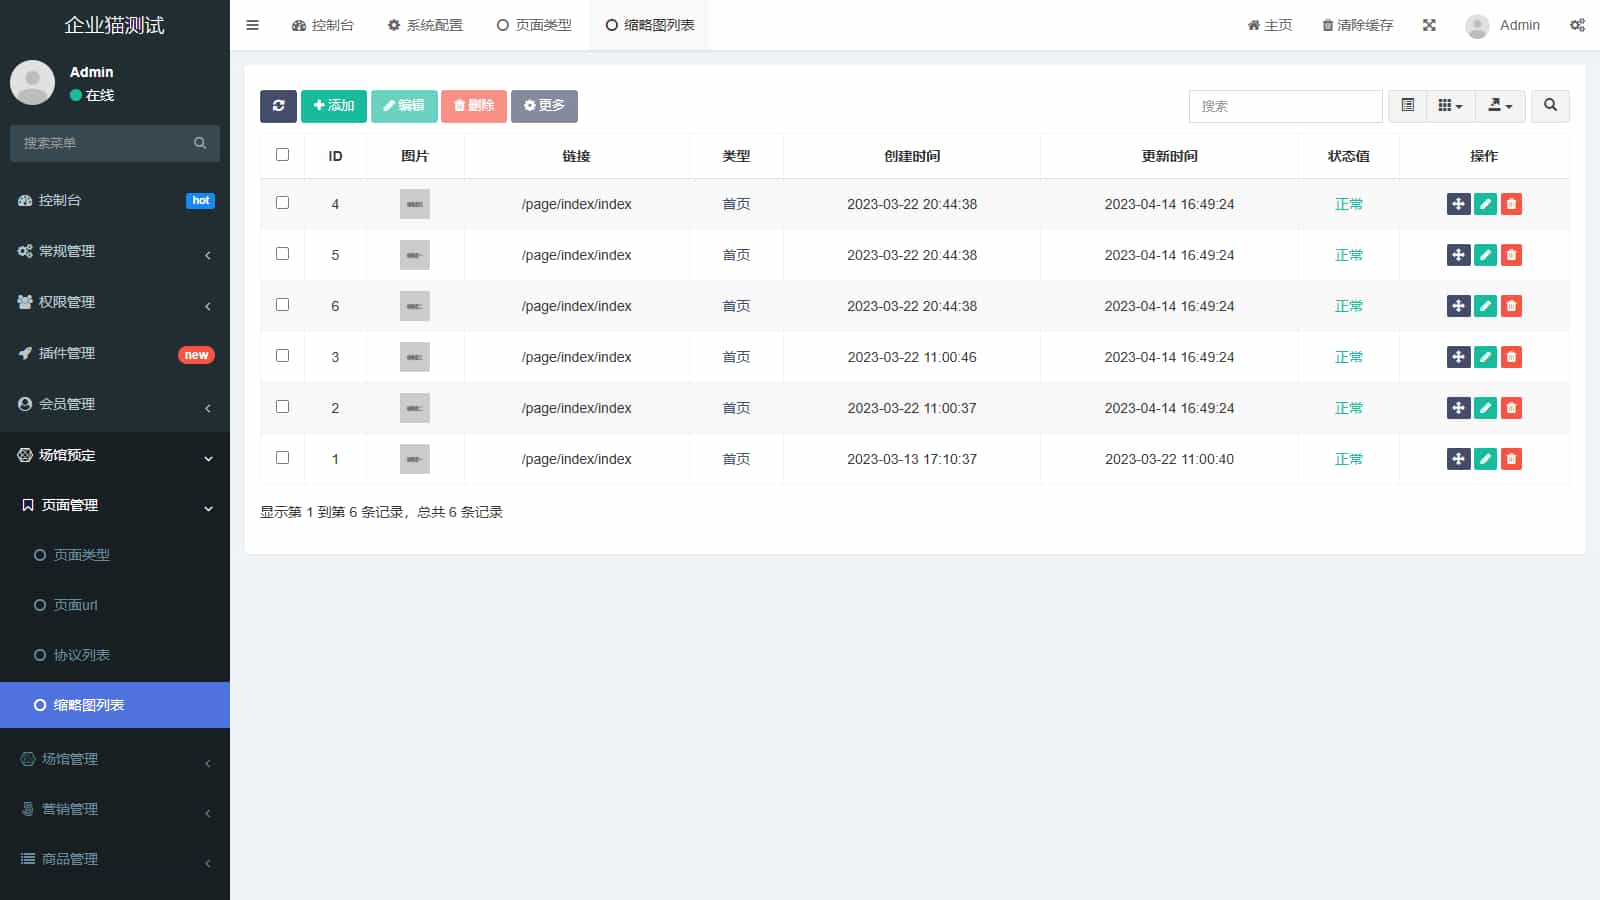Image resolution: width=1600 pixels, height=900 pixels.
Task: Check the checkbox for row ID 3
Action: click(282, 356)
